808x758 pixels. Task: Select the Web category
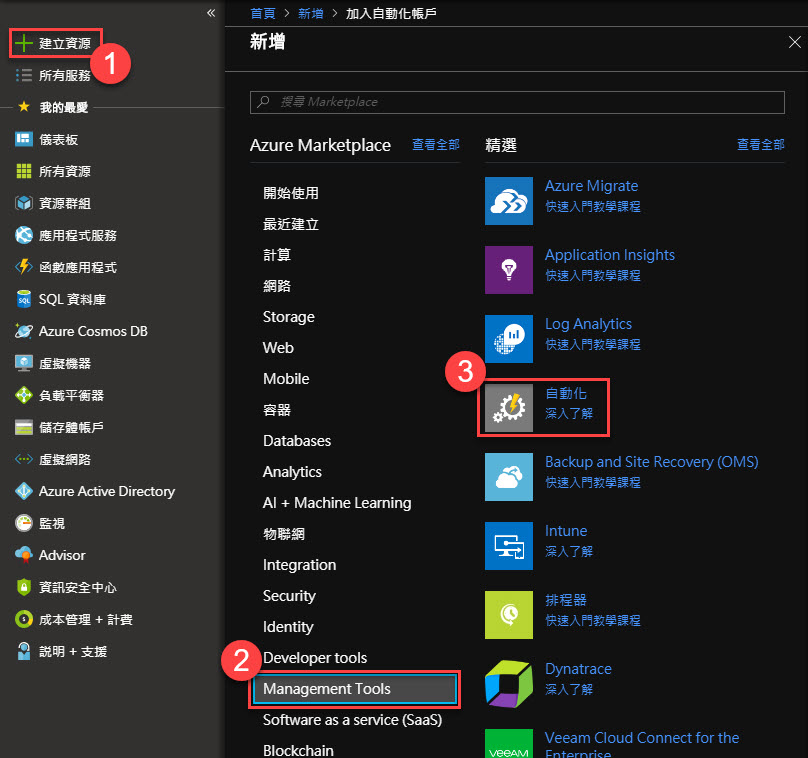(x=278, y=348)
